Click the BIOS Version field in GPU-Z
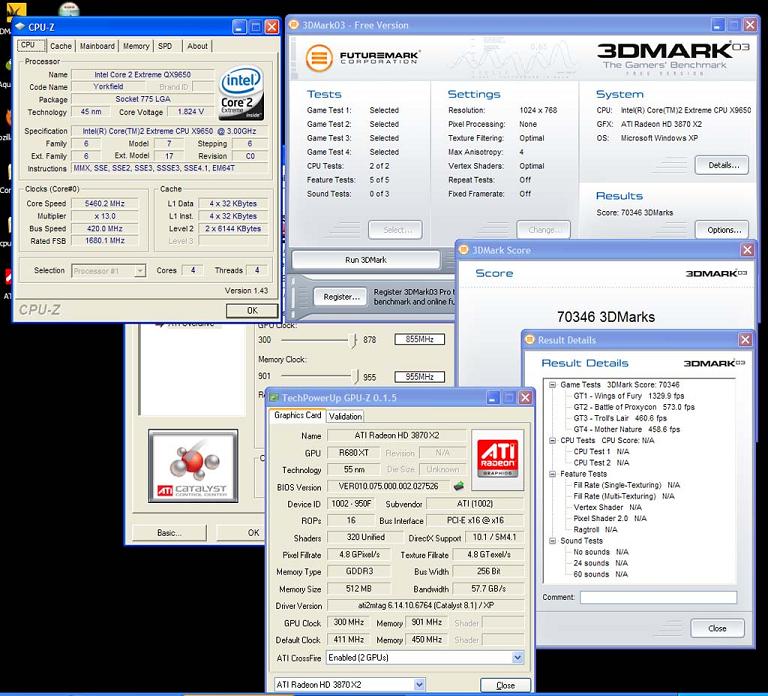Viewport: 768px width, 696px height. coord(388,486)
